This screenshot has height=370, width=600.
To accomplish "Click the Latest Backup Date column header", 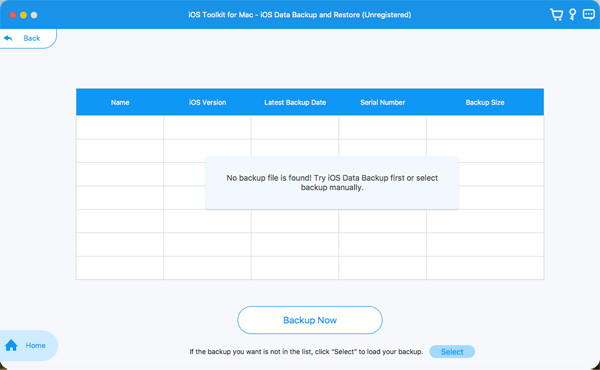I will (295, 102).
